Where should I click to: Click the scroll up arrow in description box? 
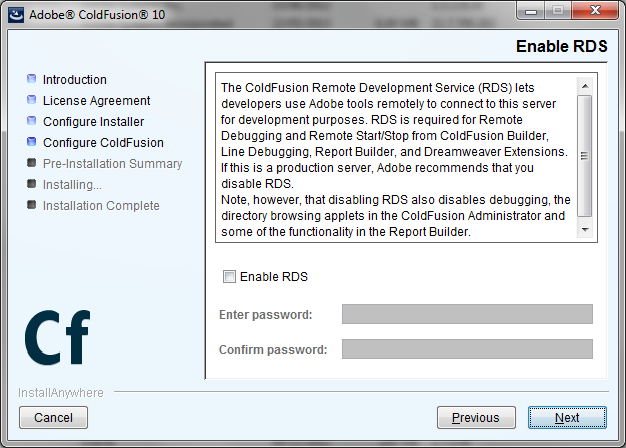click(585, 86)
